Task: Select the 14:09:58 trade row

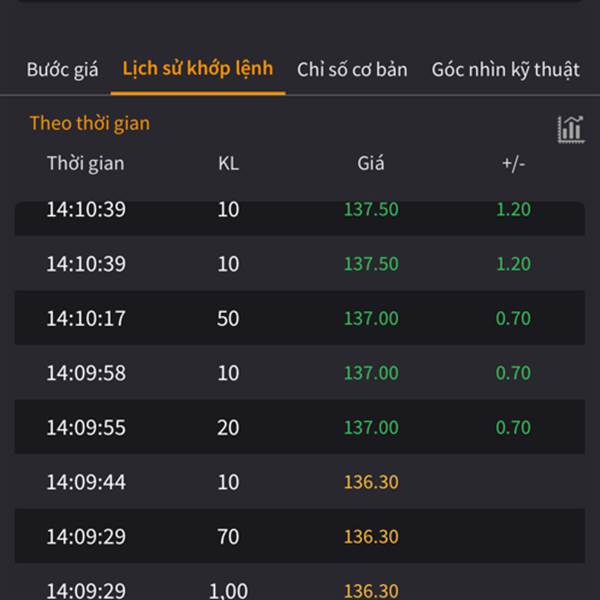Action: (x=300, y=373)
